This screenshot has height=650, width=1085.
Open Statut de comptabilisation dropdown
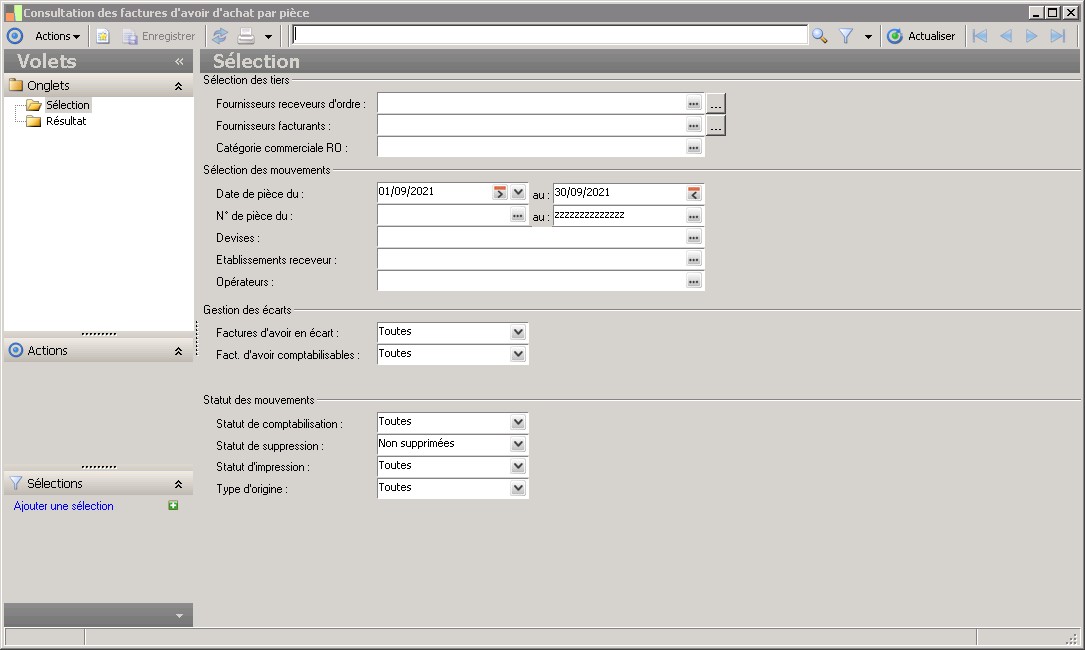click(518, 422)
